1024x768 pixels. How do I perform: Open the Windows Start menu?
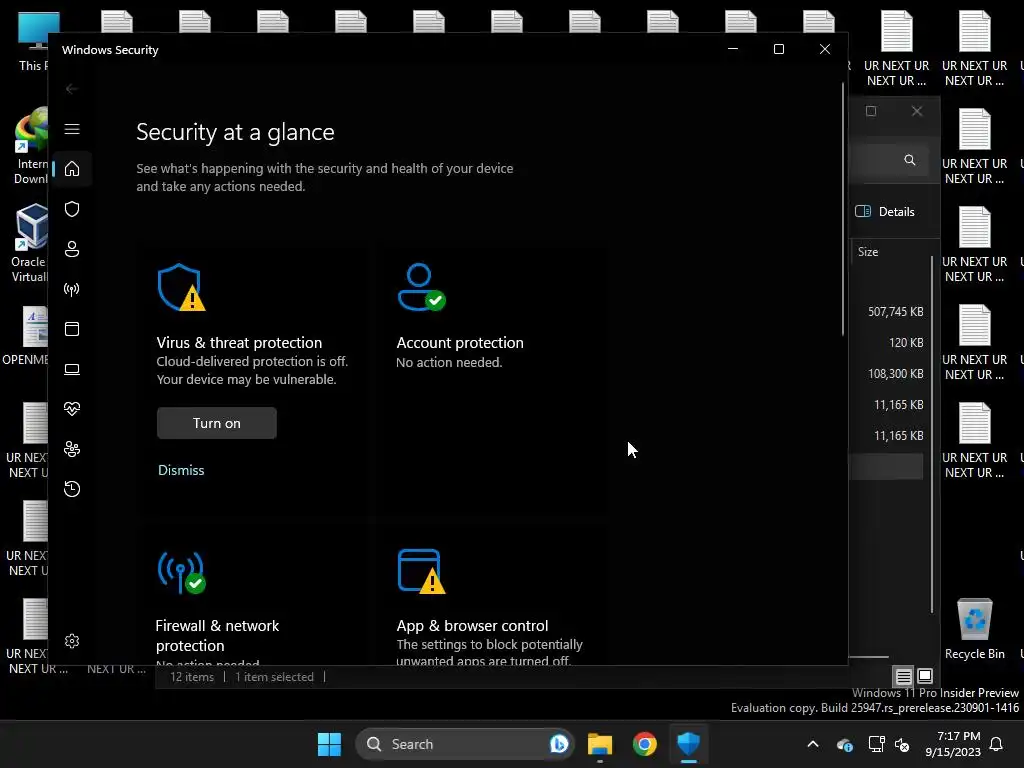click(x=329, y=744)
